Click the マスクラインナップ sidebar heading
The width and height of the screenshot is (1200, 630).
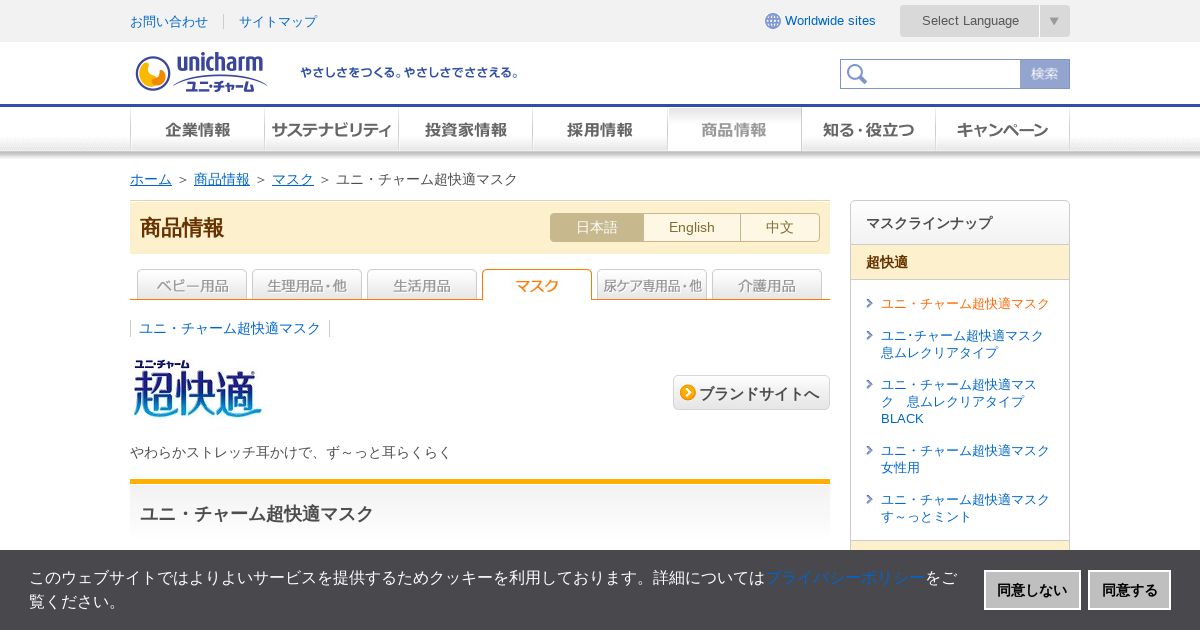(960, 223)
